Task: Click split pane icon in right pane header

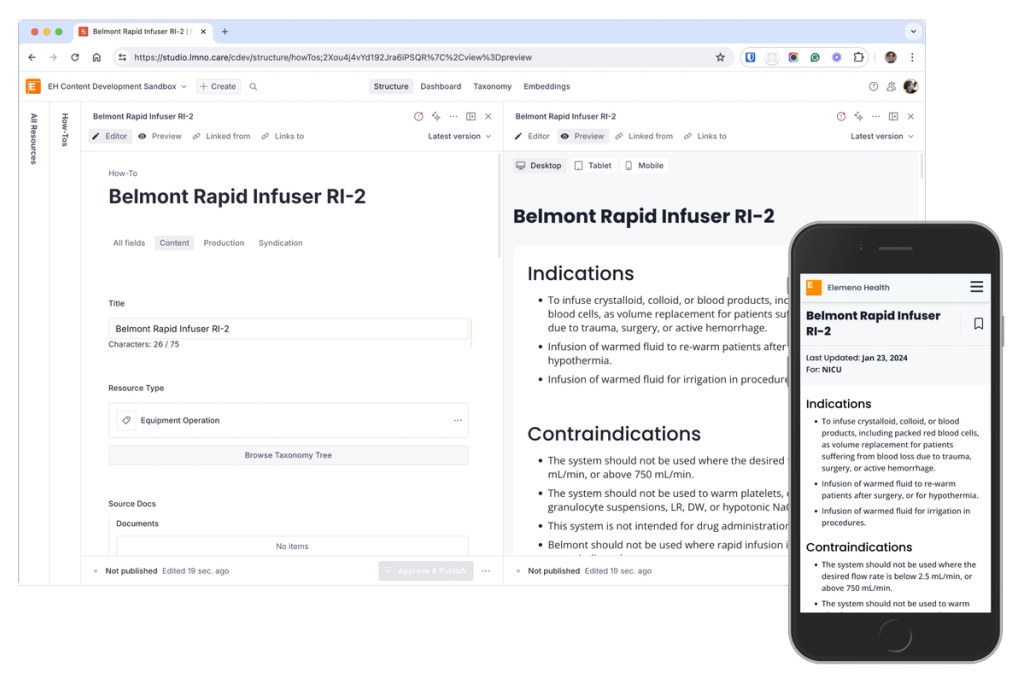Action: [x=893, y=116]
